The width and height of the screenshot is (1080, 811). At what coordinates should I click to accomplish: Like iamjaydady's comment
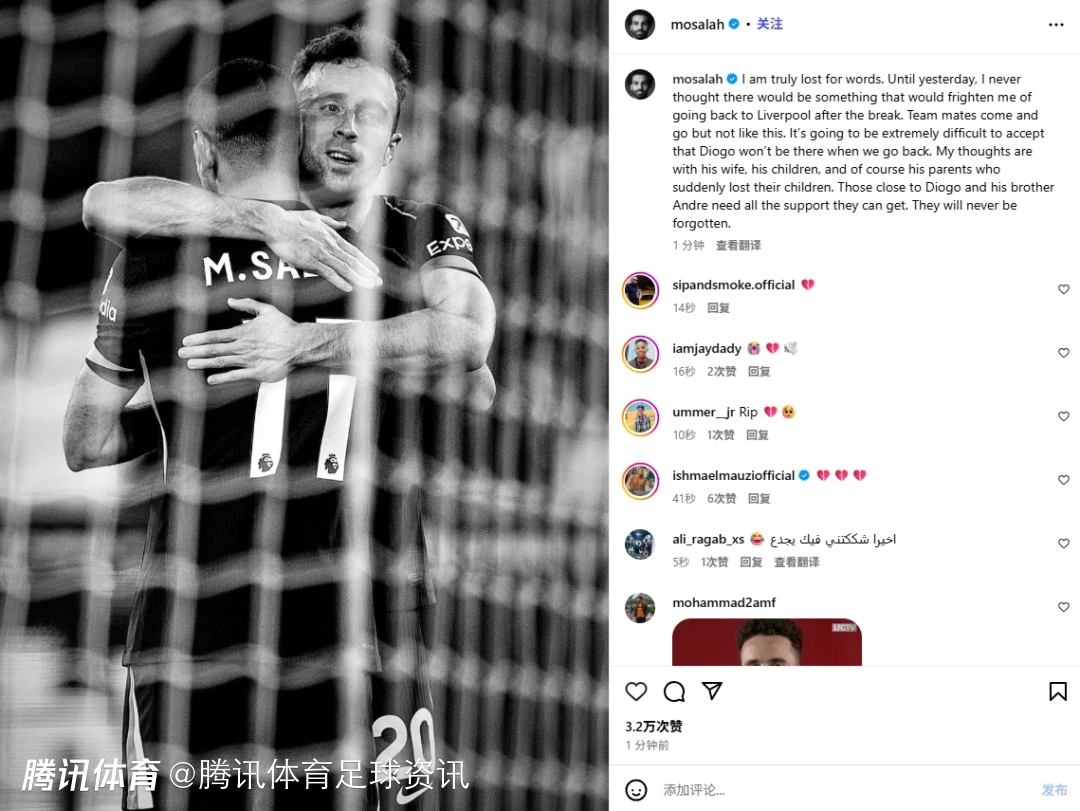(1063, 353)
